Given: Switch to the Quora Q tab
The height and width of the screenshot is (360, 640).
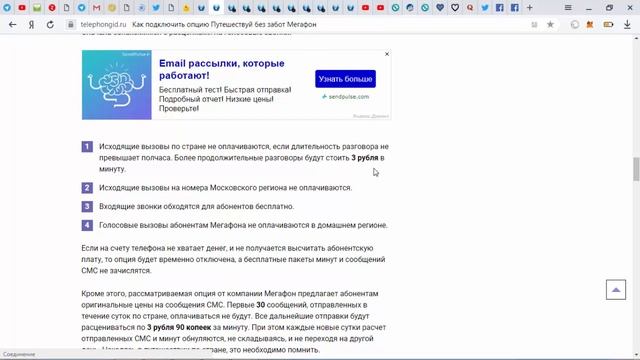Looking at the screenshot, I should click(470, 7).
